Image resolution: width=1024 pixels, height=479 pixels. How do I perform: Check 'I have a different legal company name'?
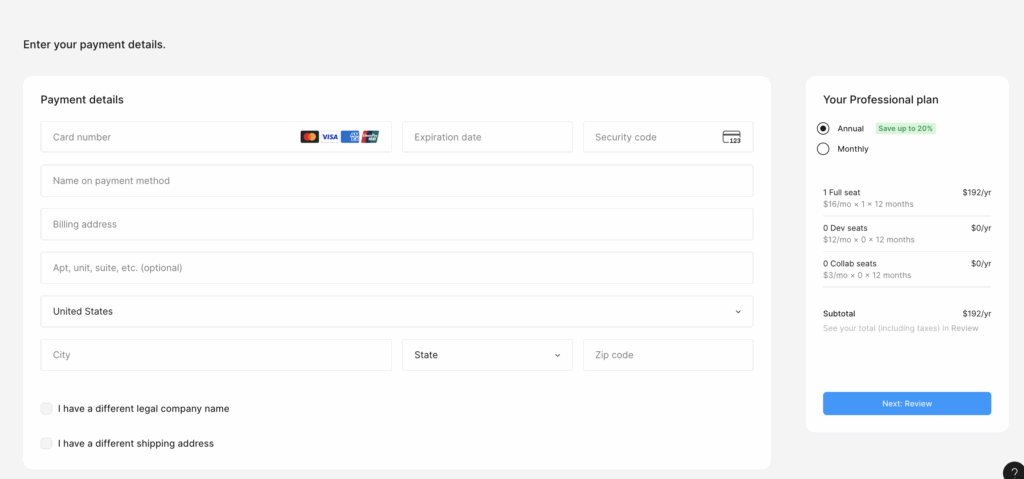47,409
